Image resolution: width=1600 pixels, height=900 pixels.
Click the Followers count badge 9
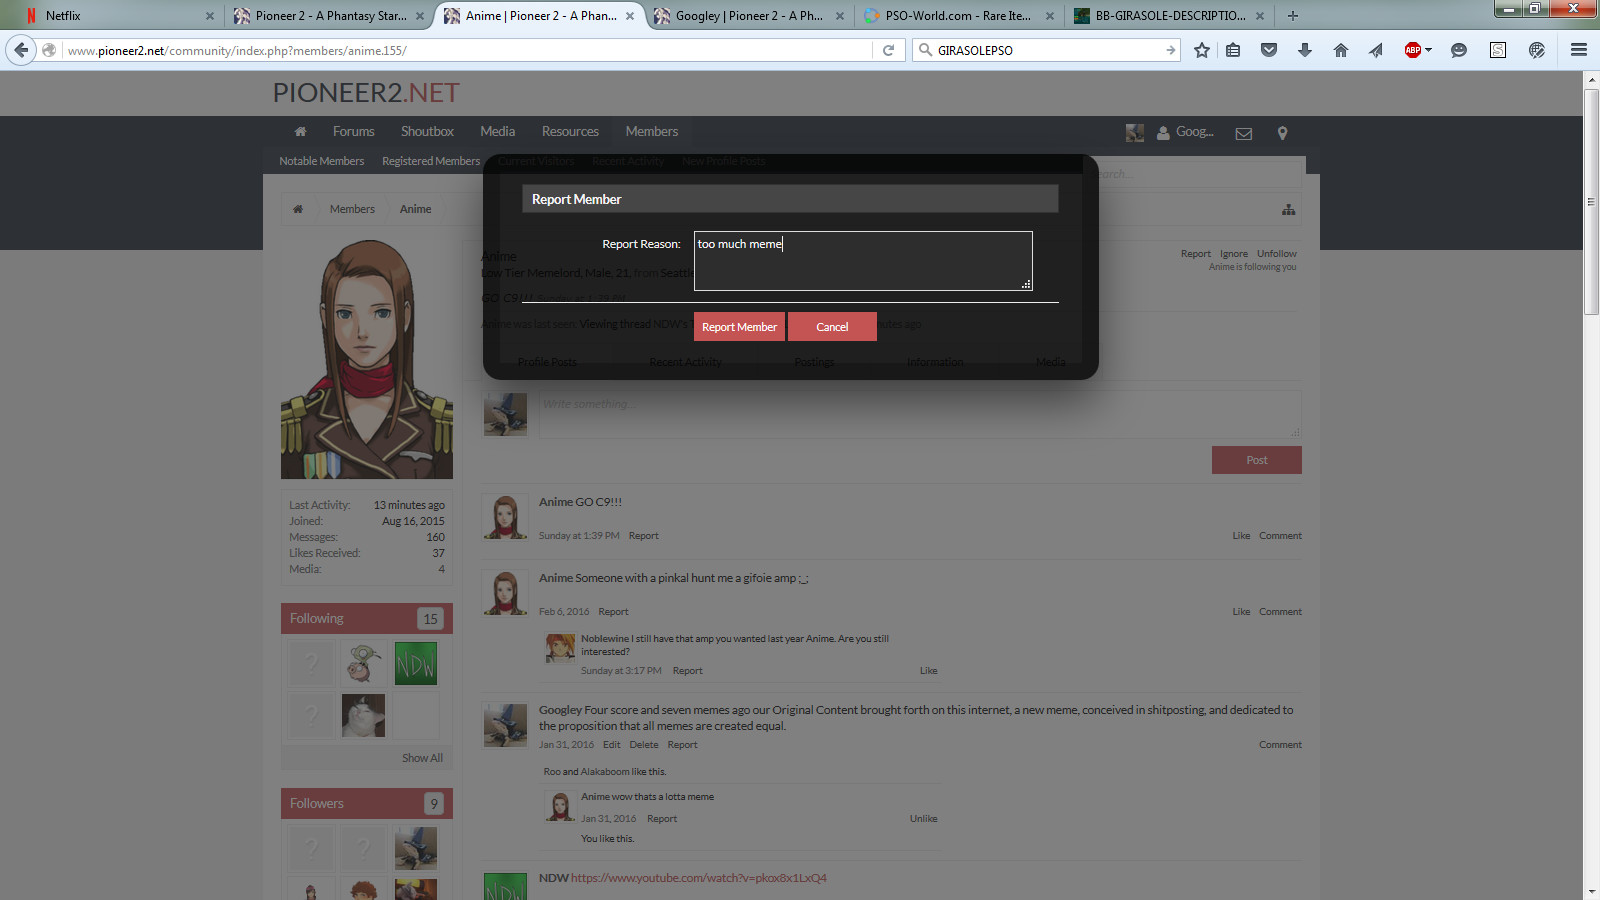coord(433,804)
